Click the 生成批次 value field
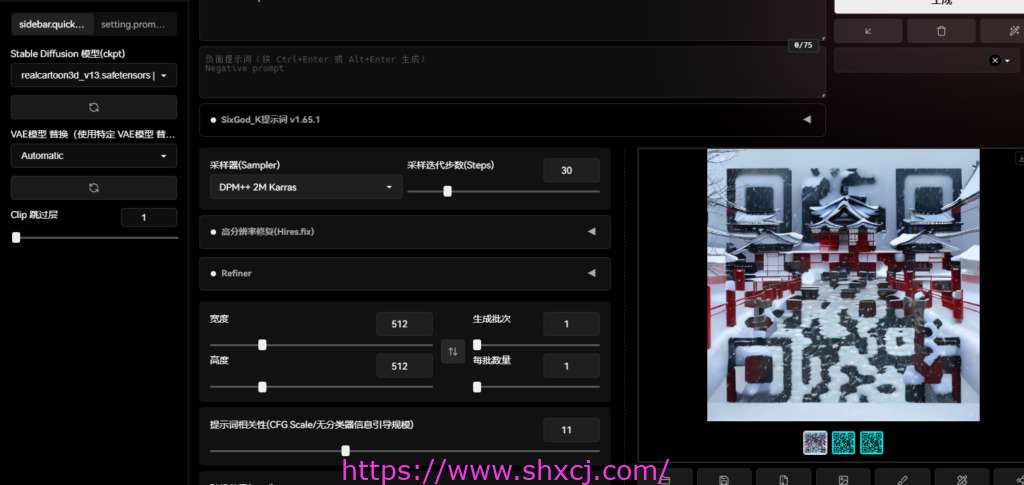The height and width of the screenshot is (485, 1024). (x=571, y=324)
